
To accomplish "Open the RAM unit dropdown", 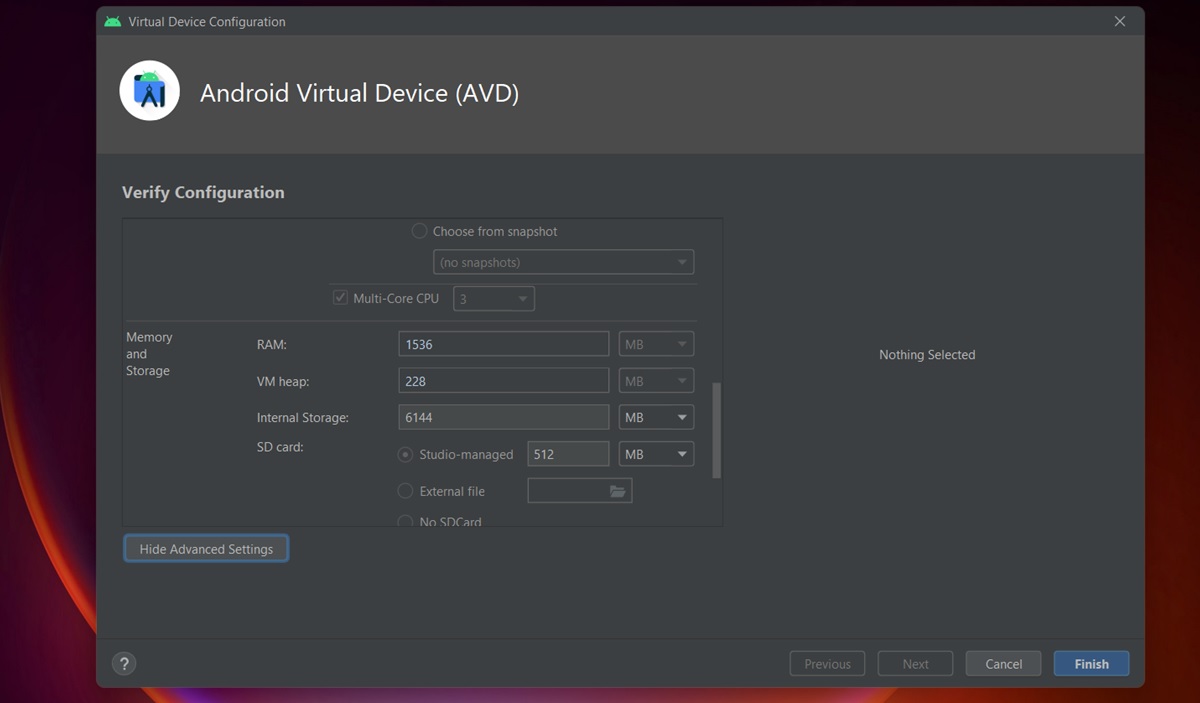I will (x=656, y=345).
